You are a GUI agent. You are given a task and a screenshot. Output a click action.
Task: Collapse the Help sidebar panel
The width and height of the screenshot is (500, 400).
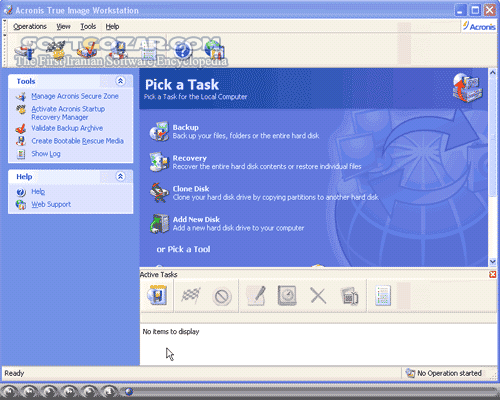click(x=120, y=176)
